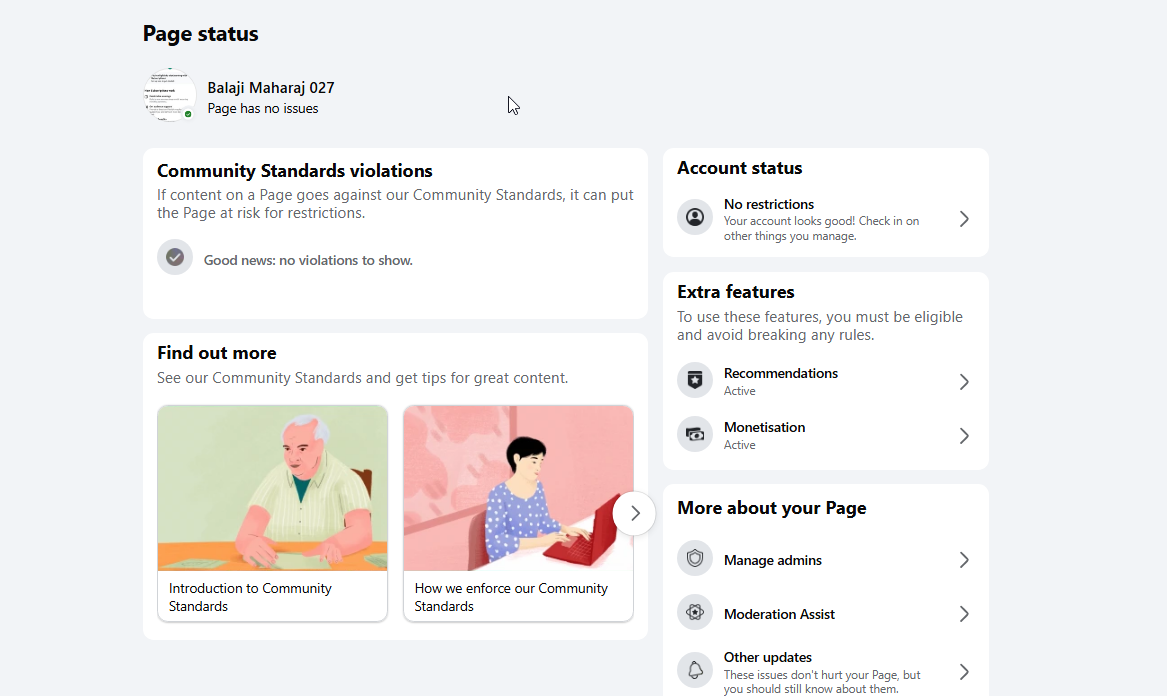Open How we enforce our Community Standards
Screen dimensions: 1167x696
pyautogui.click(x=518, y=513)
